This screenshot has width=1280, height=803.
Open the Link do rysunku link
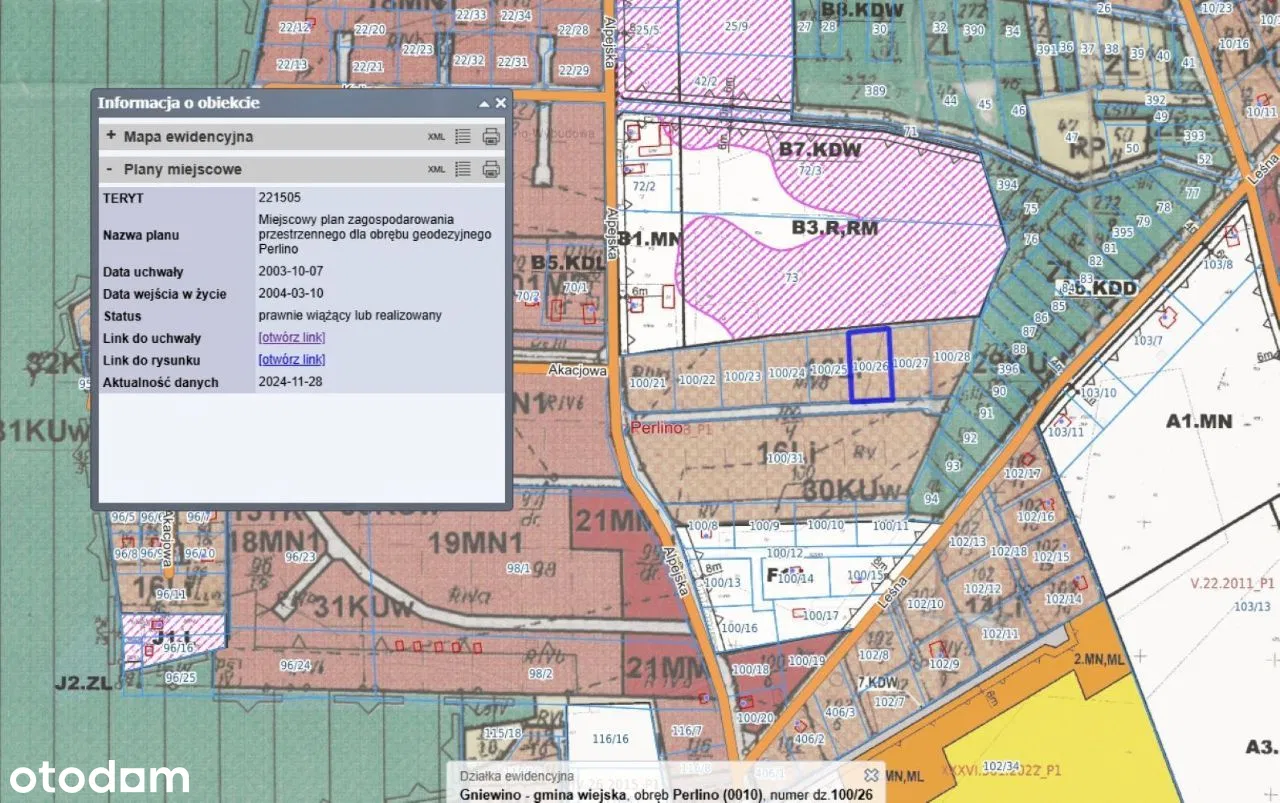tap(291, 360)
